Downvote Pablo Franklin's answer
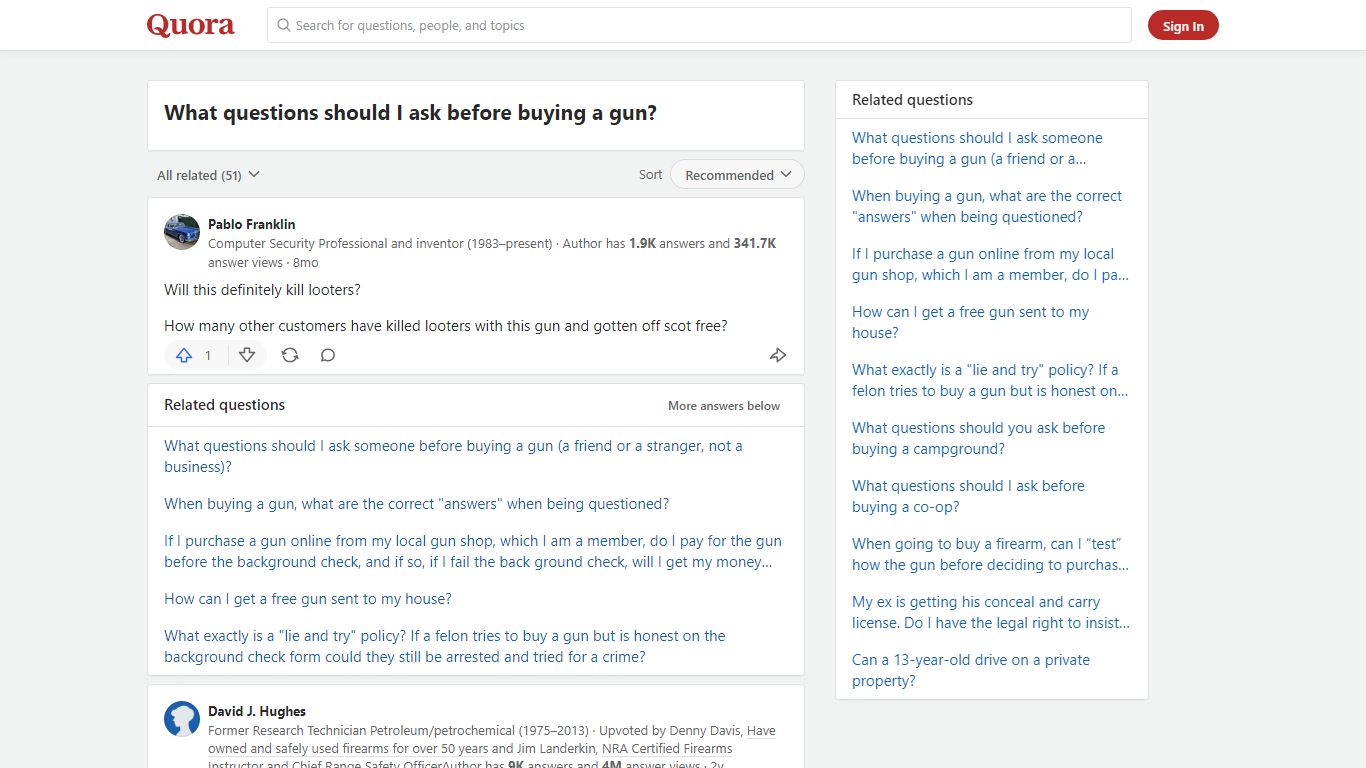This screenshot has height=768, width=1366. [247, 355]
